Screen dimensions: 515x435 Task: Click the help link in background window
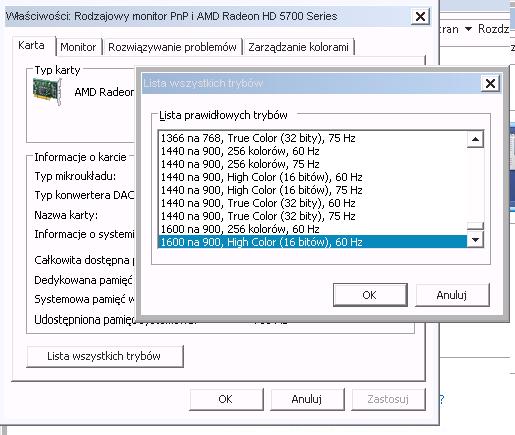pyautogui.click(x=442, y=399)
